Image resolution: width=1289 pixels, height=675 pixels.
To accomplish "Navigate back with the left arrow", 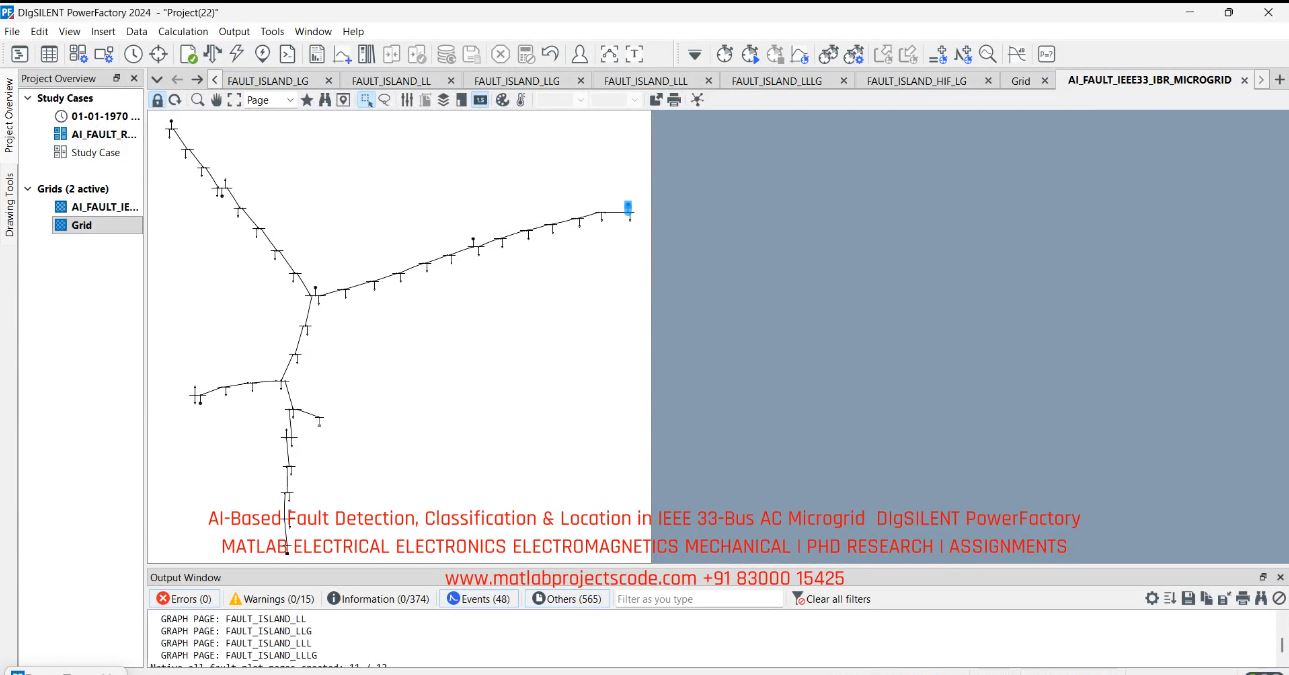I will click(x=177, y=80).
